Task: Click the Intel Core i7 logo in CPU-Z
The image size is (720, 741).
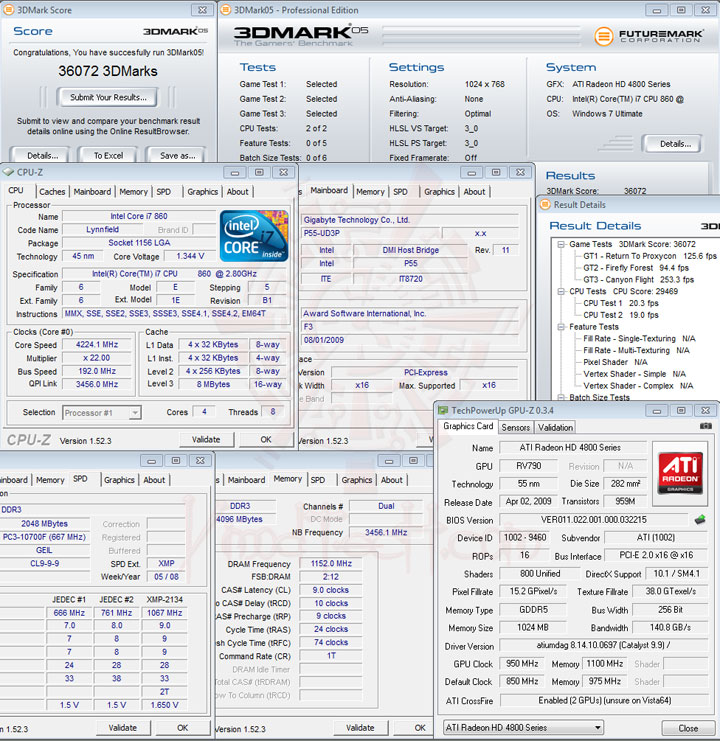Action: coord(254,236)
